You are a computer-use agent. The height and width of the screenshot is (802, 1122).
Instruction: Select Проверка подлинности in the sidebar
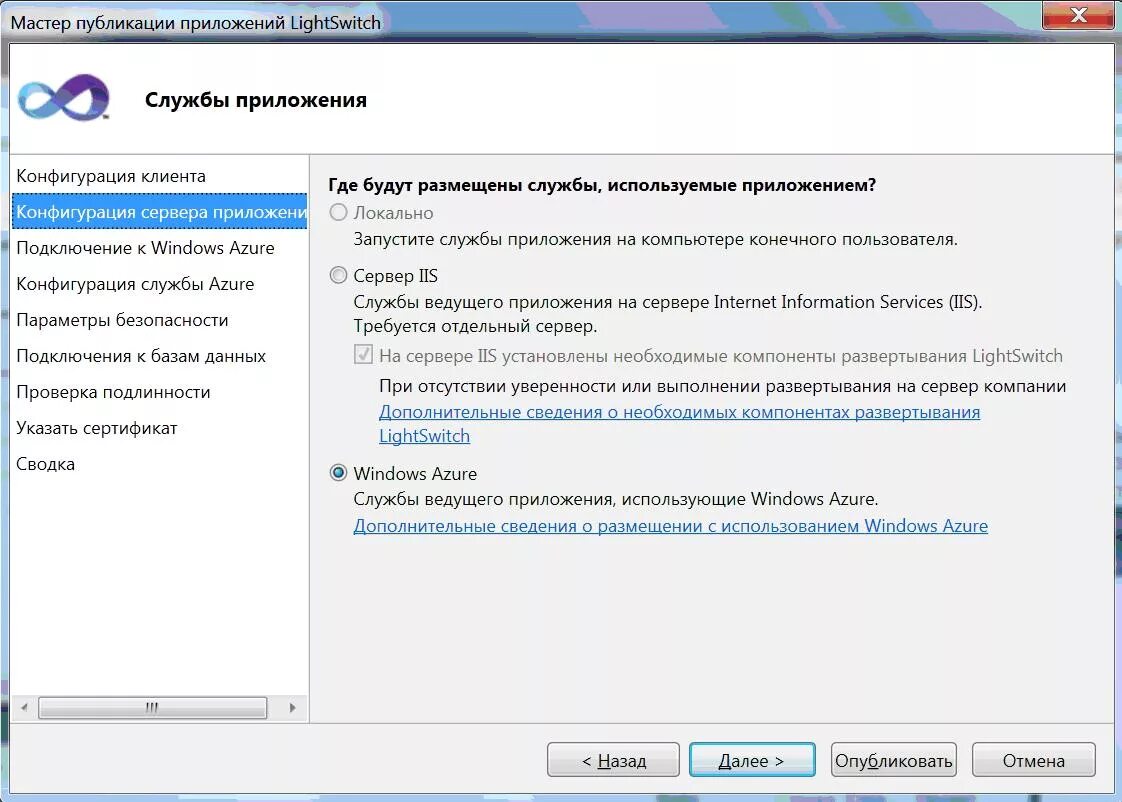click(113, 392)
